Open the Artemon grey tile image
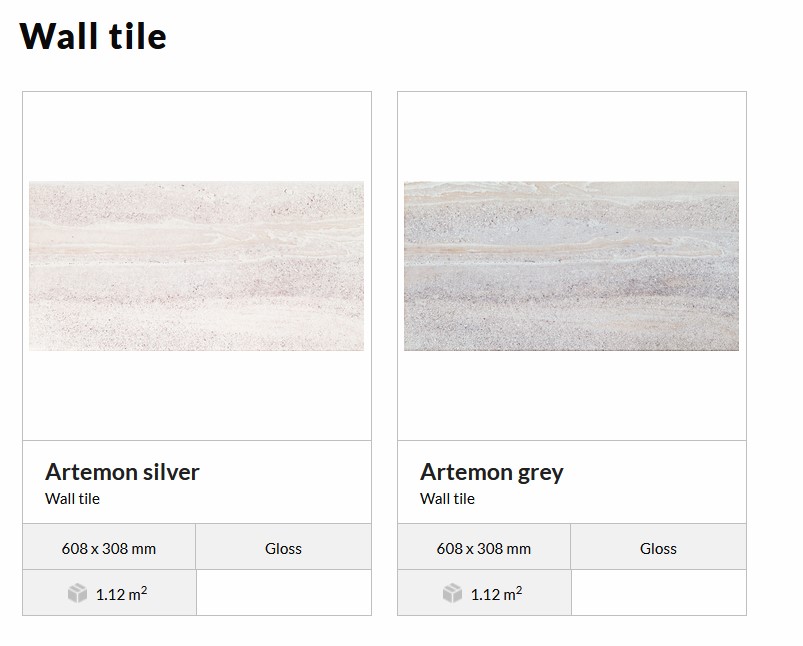The image size is (803, 646). 571,266
